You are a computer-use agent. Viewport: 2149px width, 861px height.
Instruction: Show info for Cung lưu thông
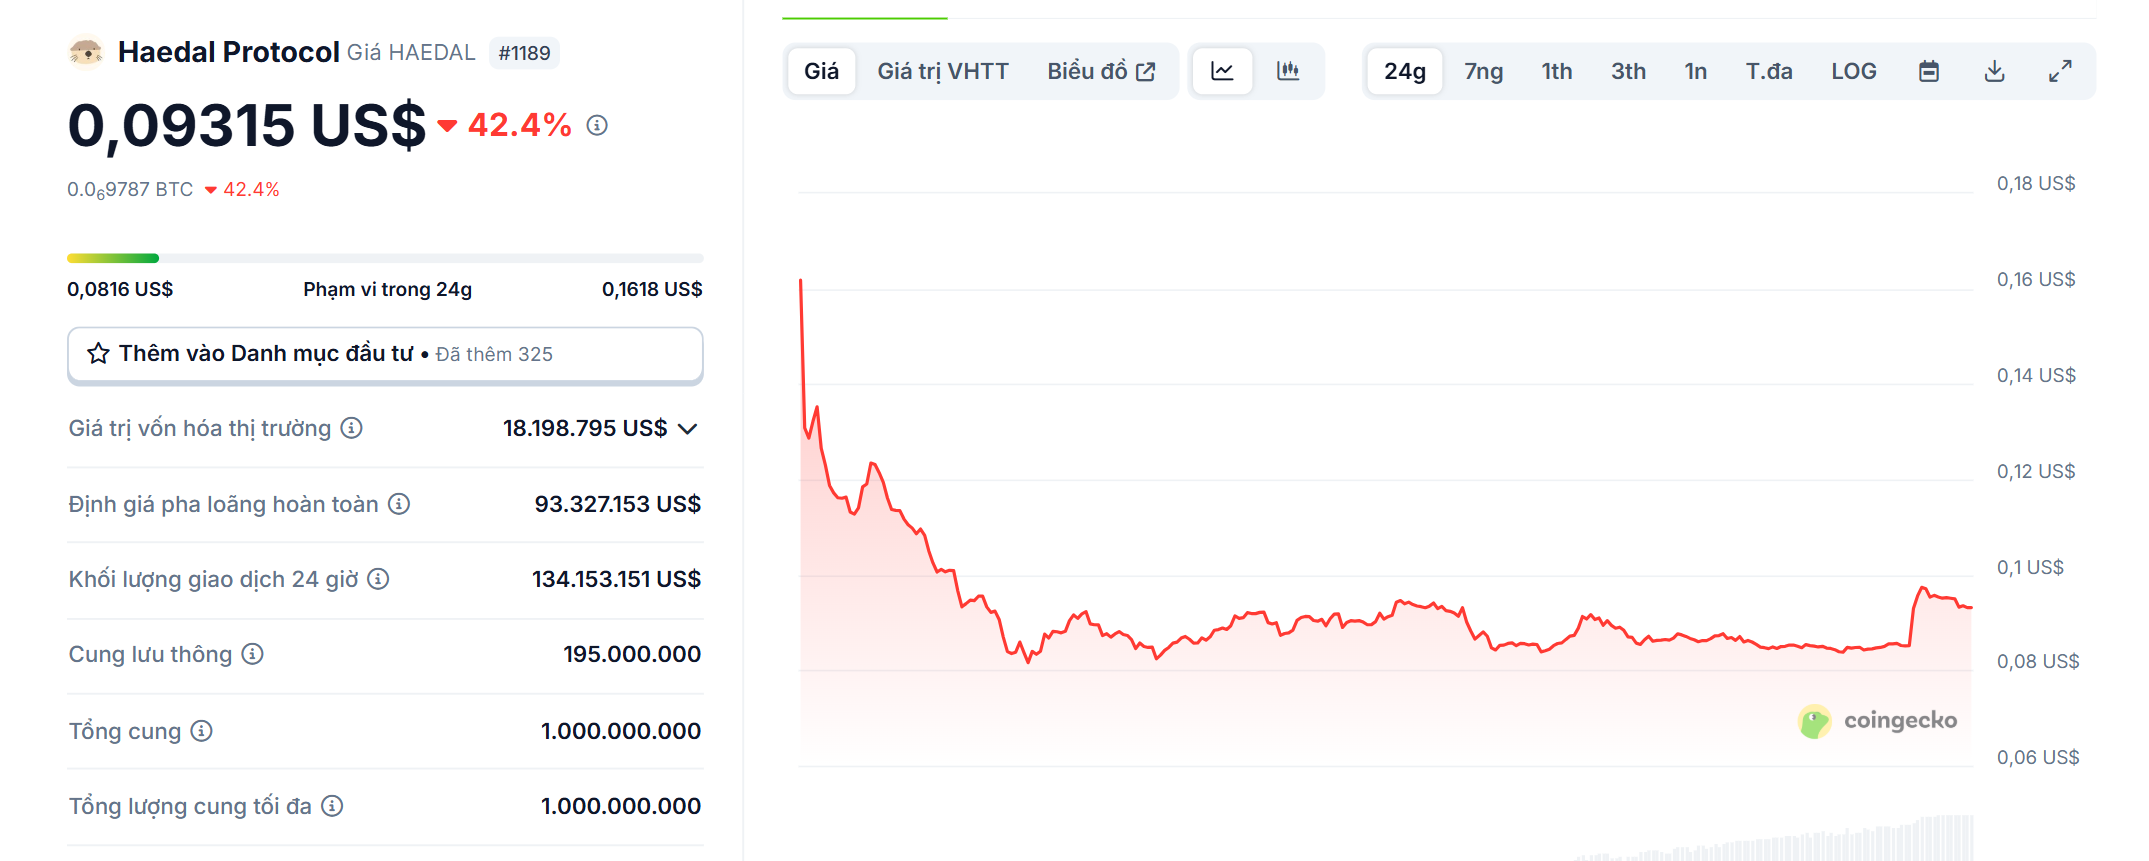253,654
